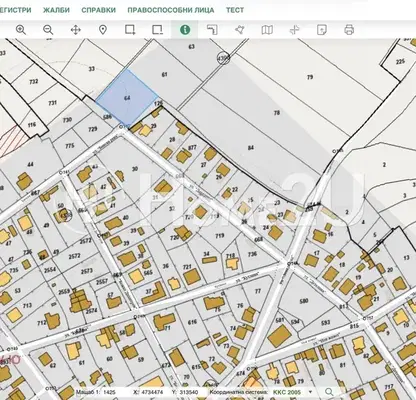Click parcel number 77 on map

258,291
